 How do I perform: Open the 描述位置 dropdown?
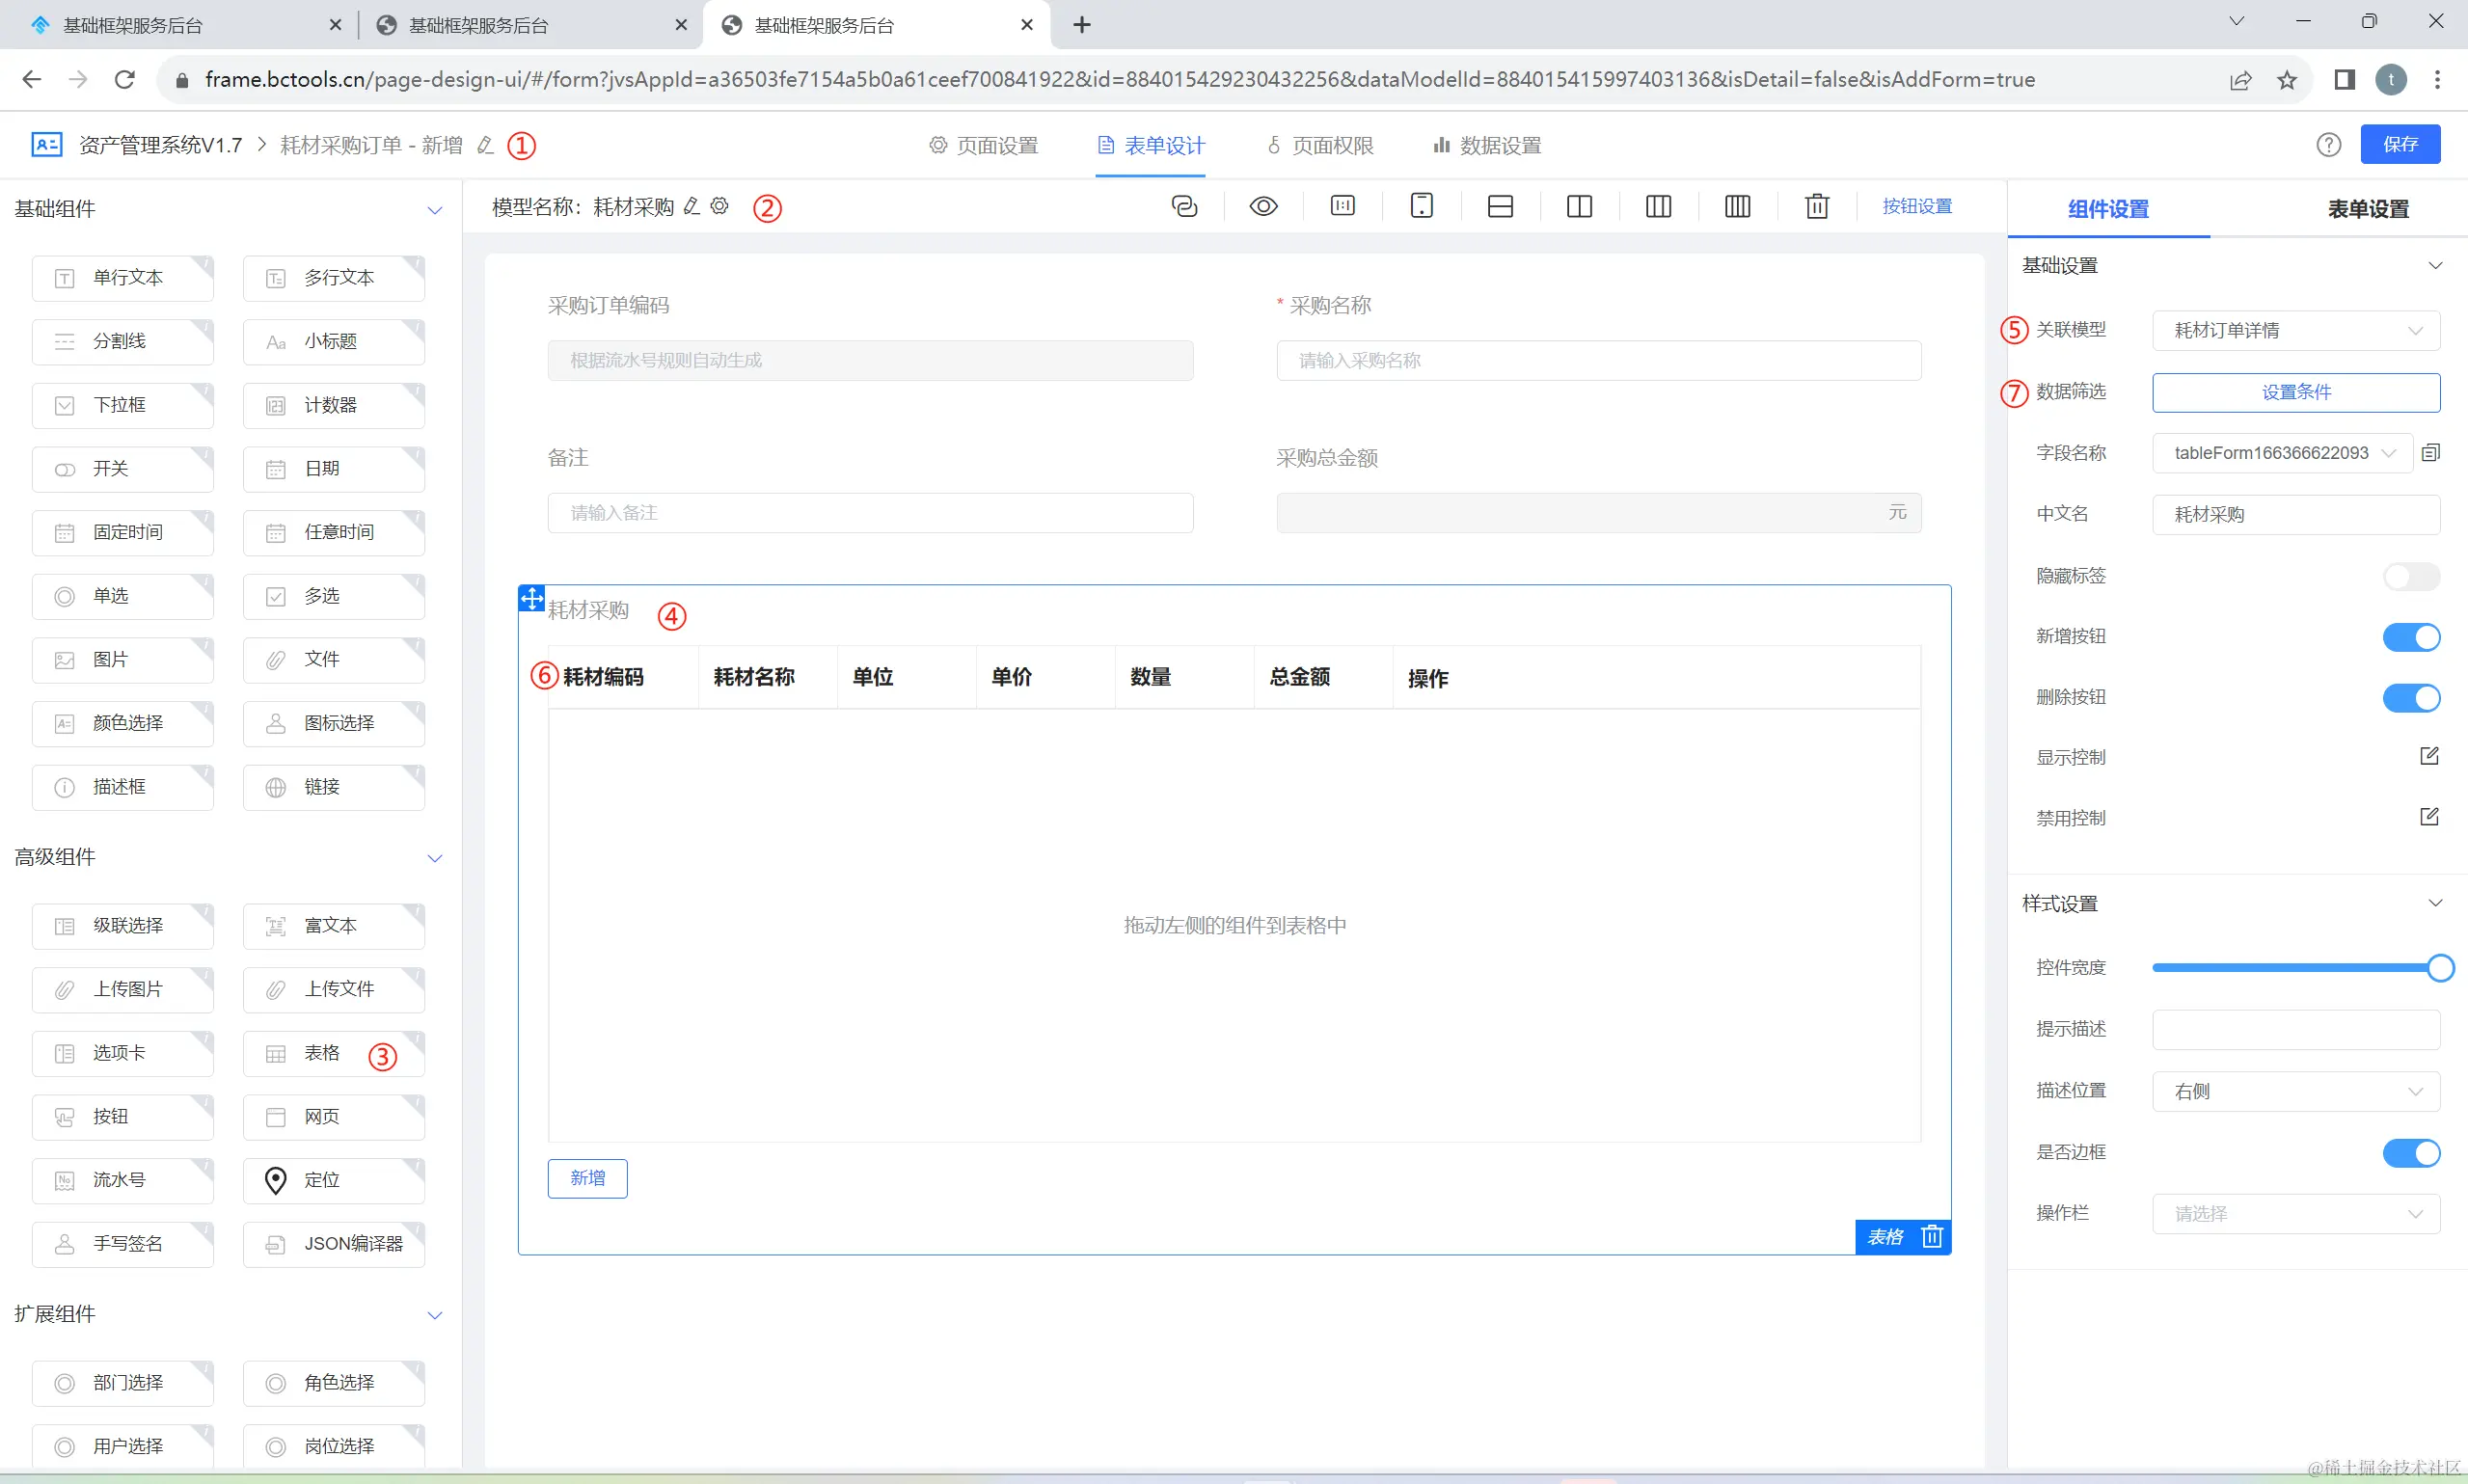[2295, 1091]
